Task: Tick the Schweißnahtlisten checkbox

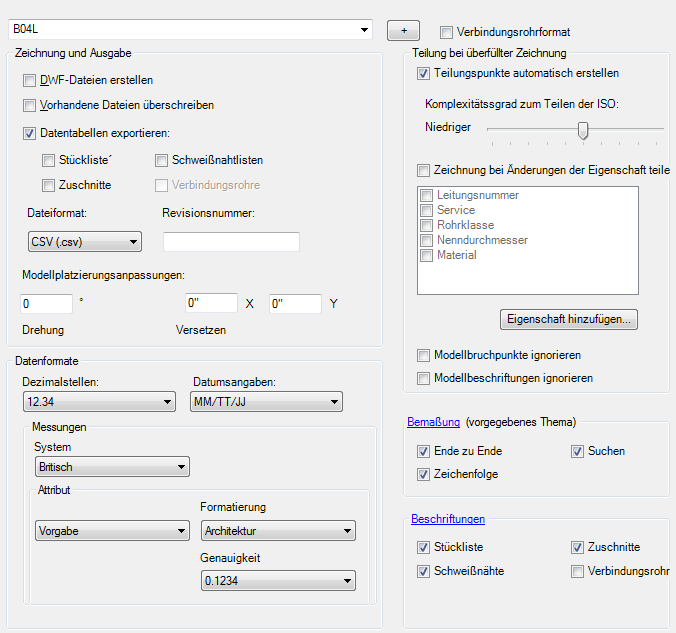Action: (x=162, y=160)
